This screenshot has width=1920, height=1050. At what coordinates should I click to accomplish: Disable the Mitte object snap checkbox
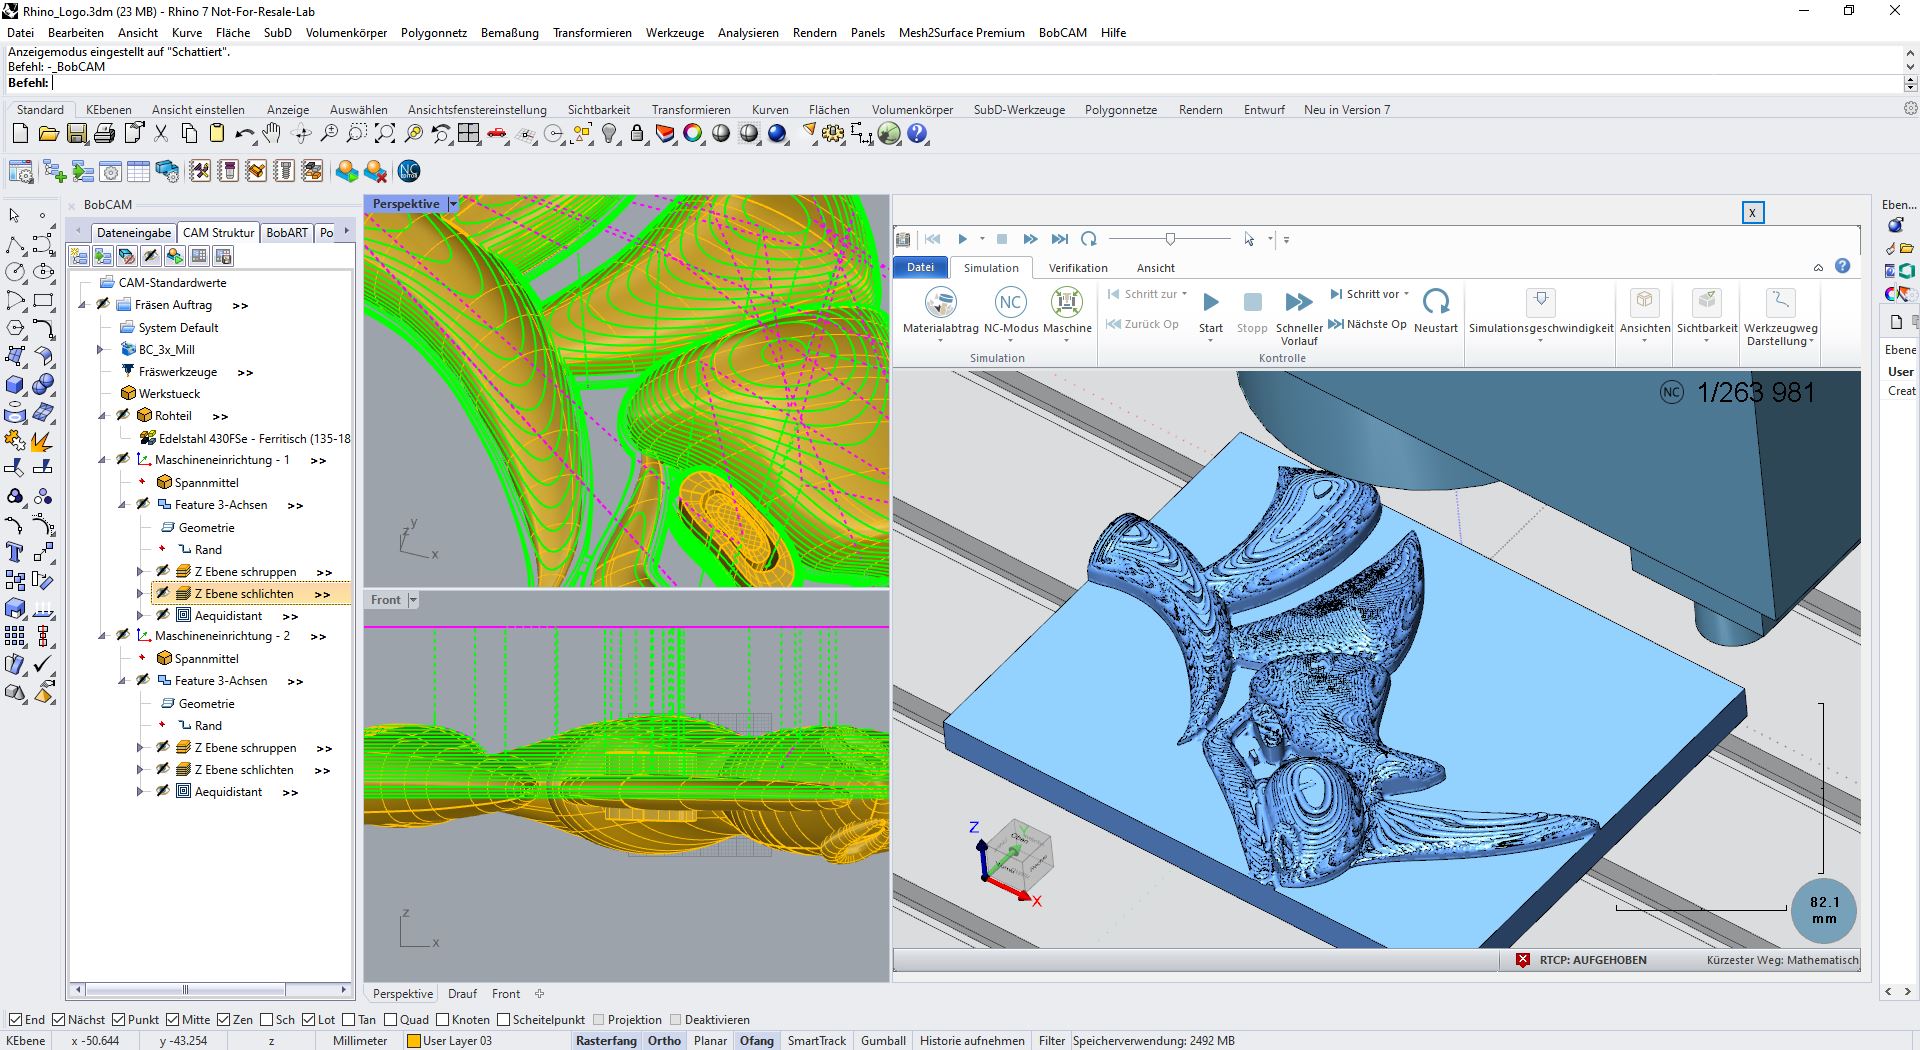(174, 1020)
